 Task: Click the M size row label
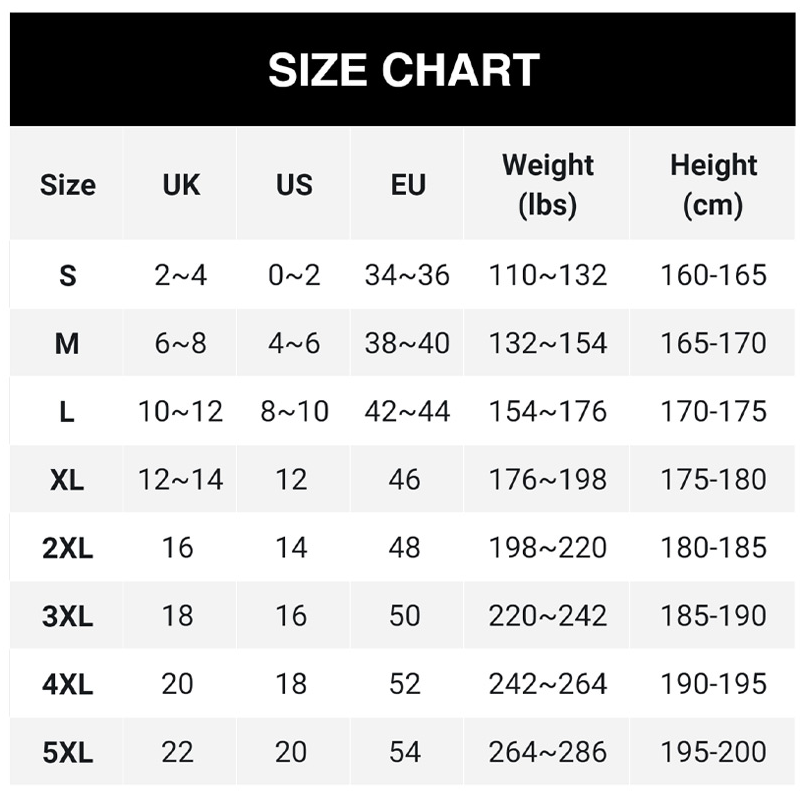pyautogui.click(x=67, y=343)
